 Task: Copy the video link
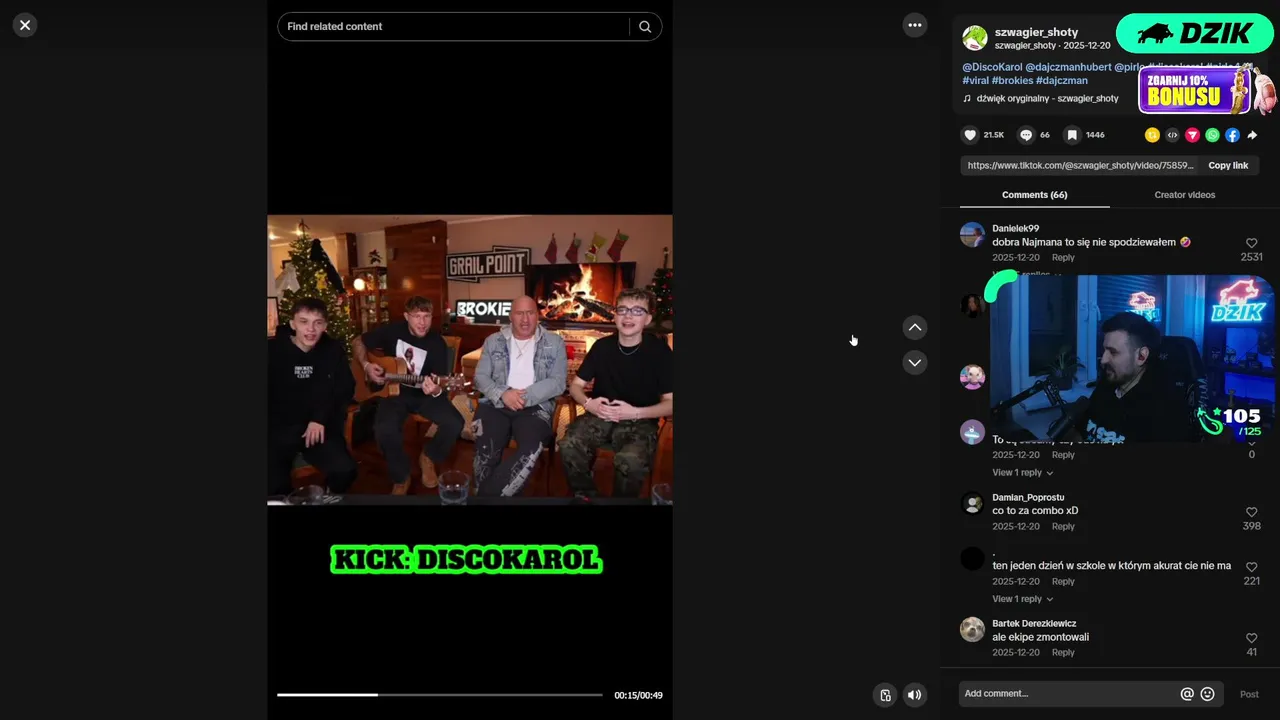[x=1228, y=166]
